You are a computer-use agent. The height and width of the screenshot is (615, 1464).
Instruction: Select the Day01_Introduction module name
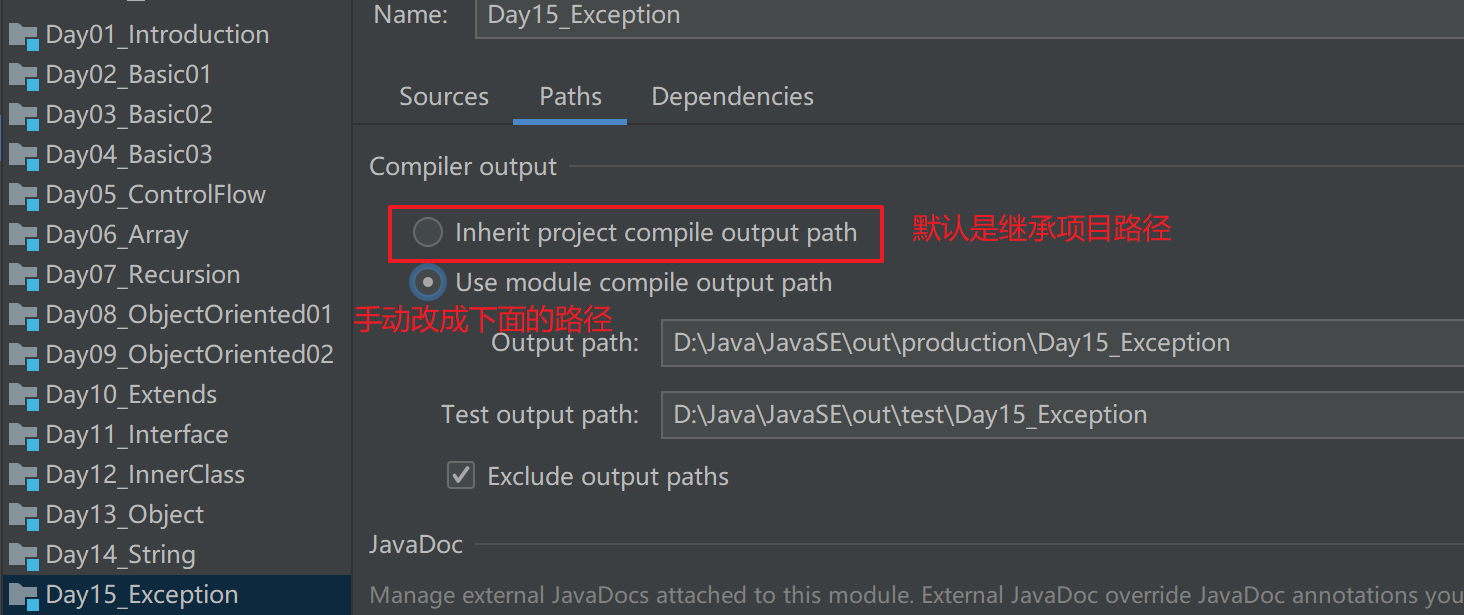click(x=157, y=35)
